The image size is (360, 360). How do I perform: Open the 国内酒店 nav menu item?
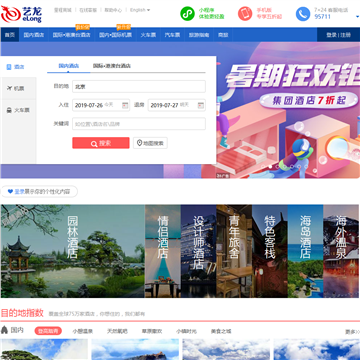pos(34,35)
